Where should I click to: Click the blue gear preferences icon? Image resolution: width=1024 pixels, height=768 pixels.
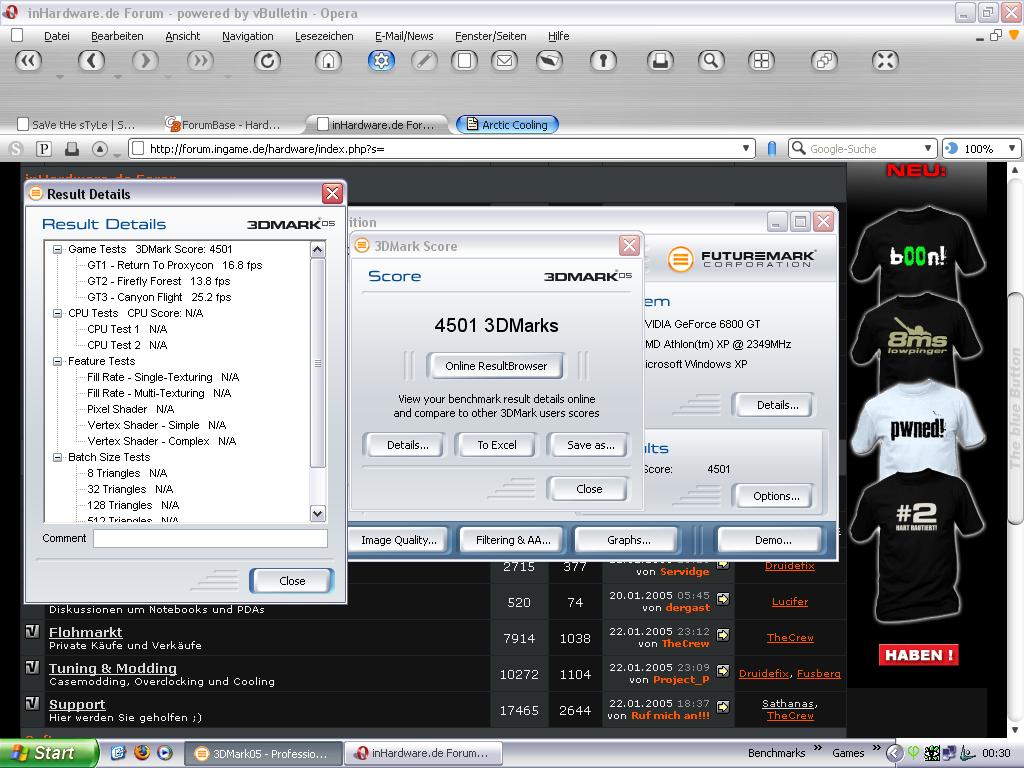[x=381, y=61]
